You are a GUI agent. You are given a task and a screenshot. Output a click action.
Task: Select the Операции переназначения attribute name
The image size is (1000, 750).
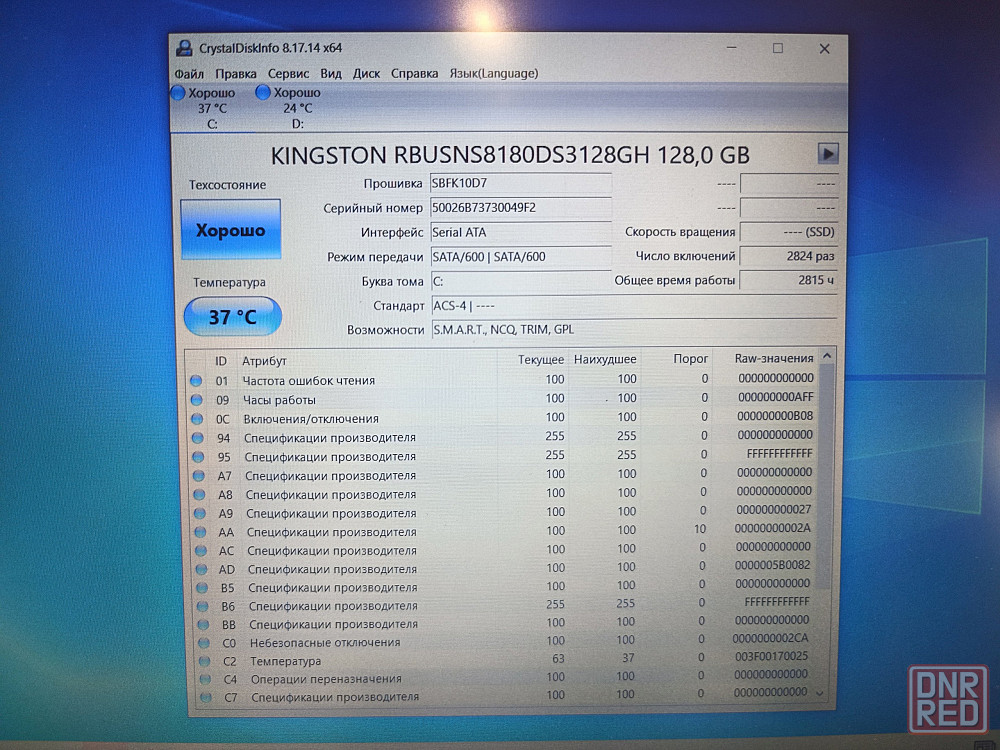click(326, 679)
